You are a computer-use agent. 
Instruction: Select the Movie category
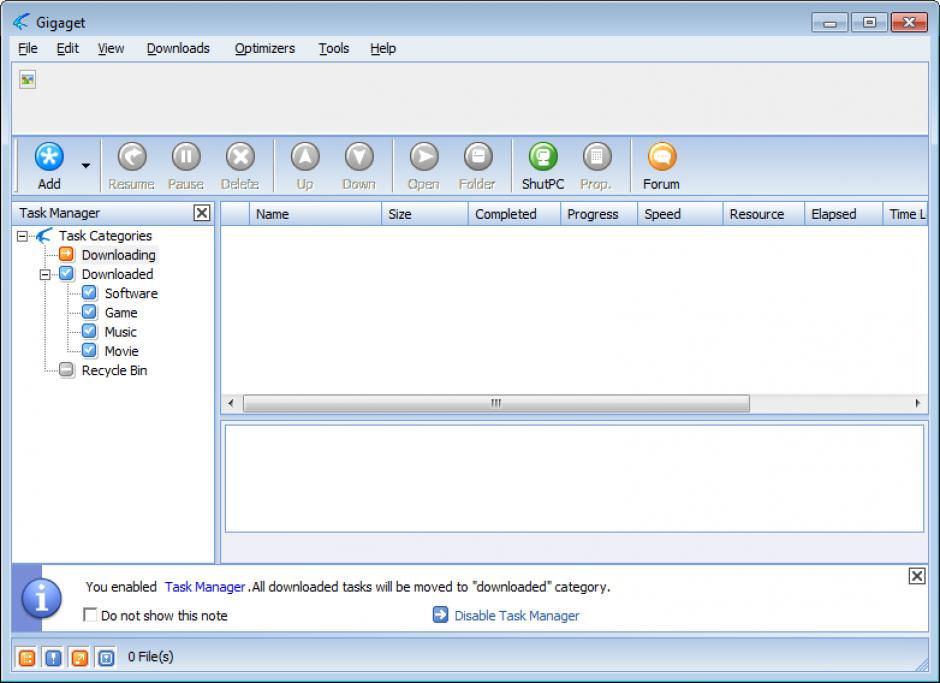pyautogui.click(x=122, y=351)
